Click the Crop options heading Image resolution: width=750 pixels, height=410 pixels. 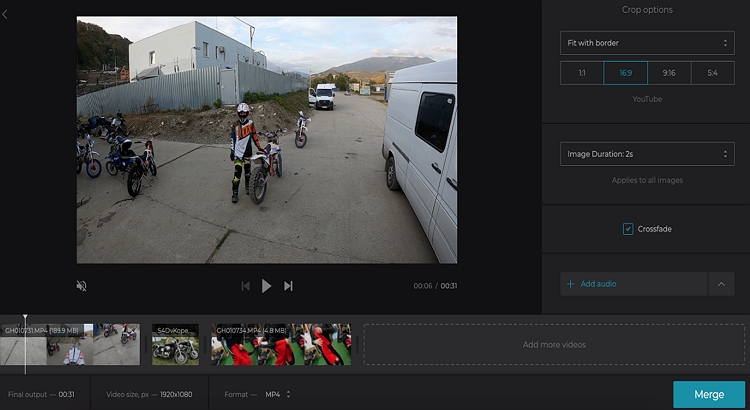click(647, 10)
